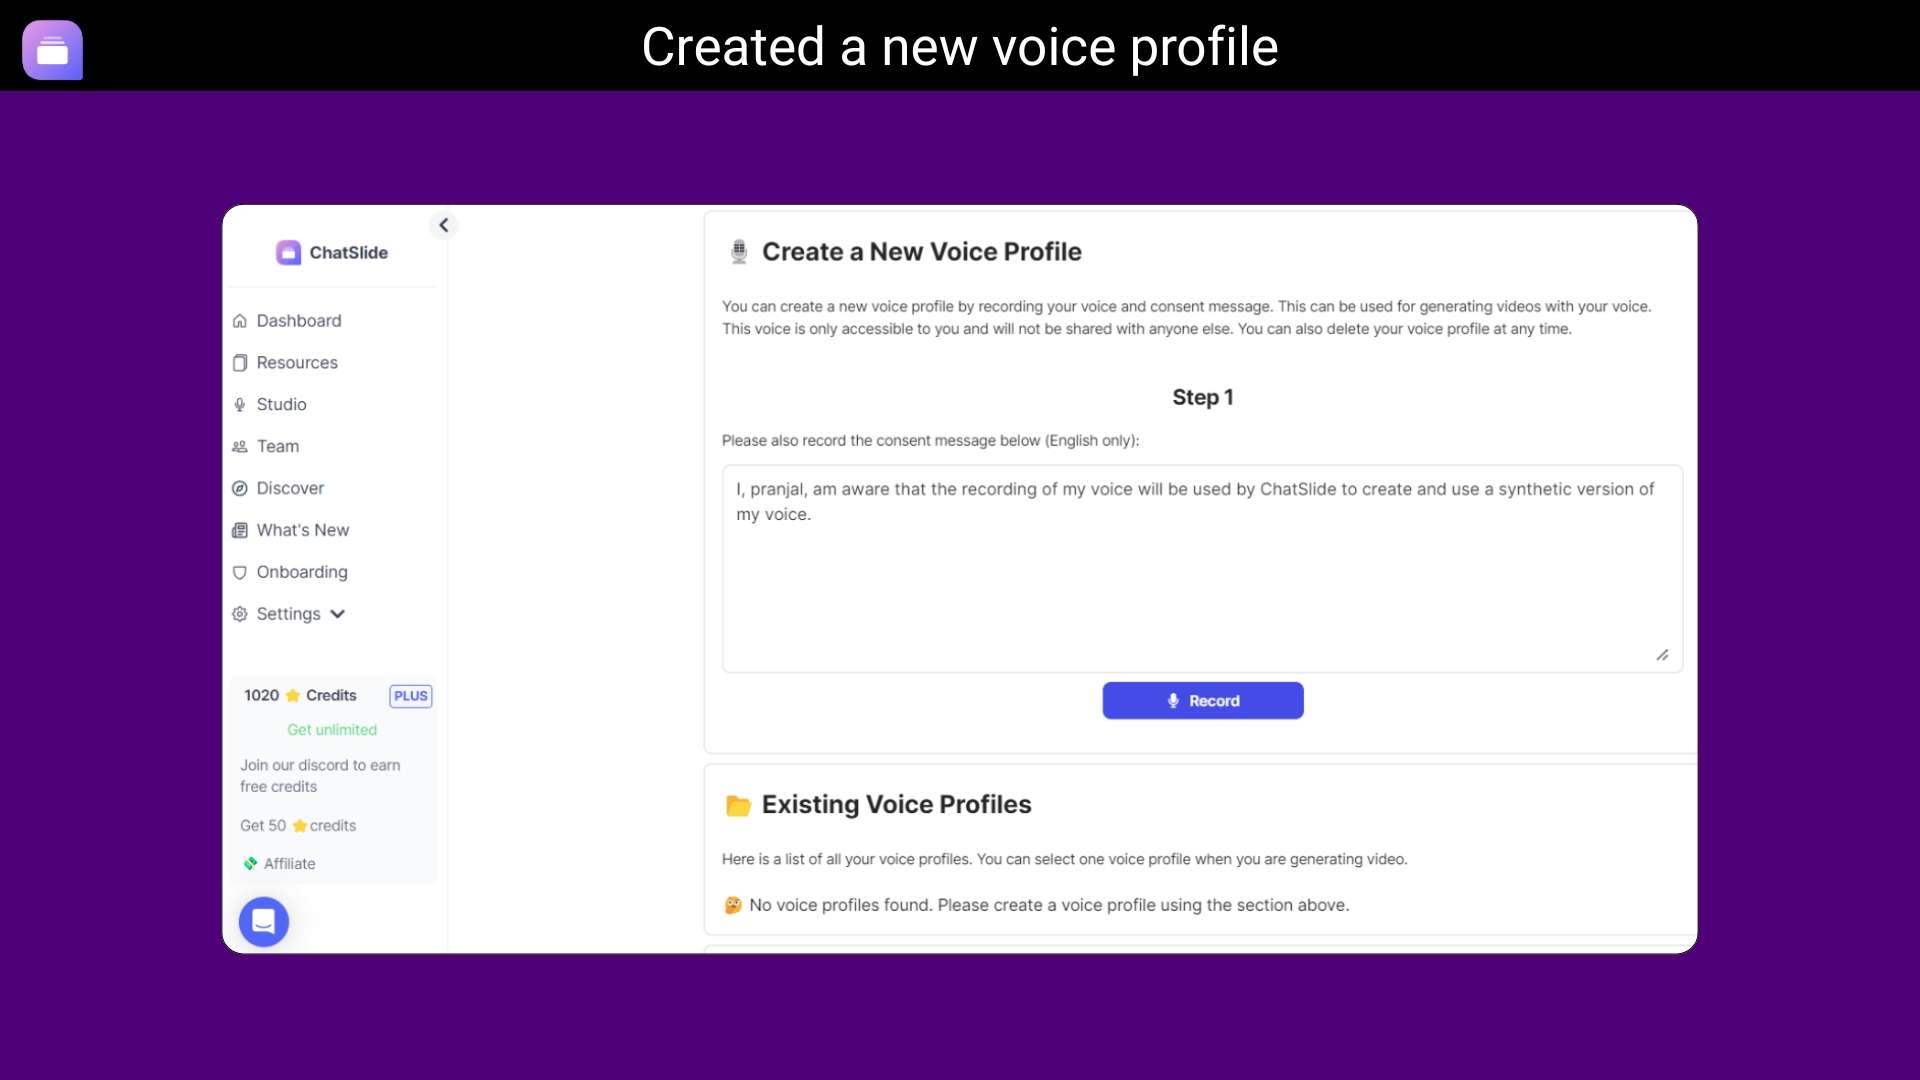This screenshot has height=1080, width=1920.
Task: Click the Settings gear icon
Action: click(x=240, y=614)
